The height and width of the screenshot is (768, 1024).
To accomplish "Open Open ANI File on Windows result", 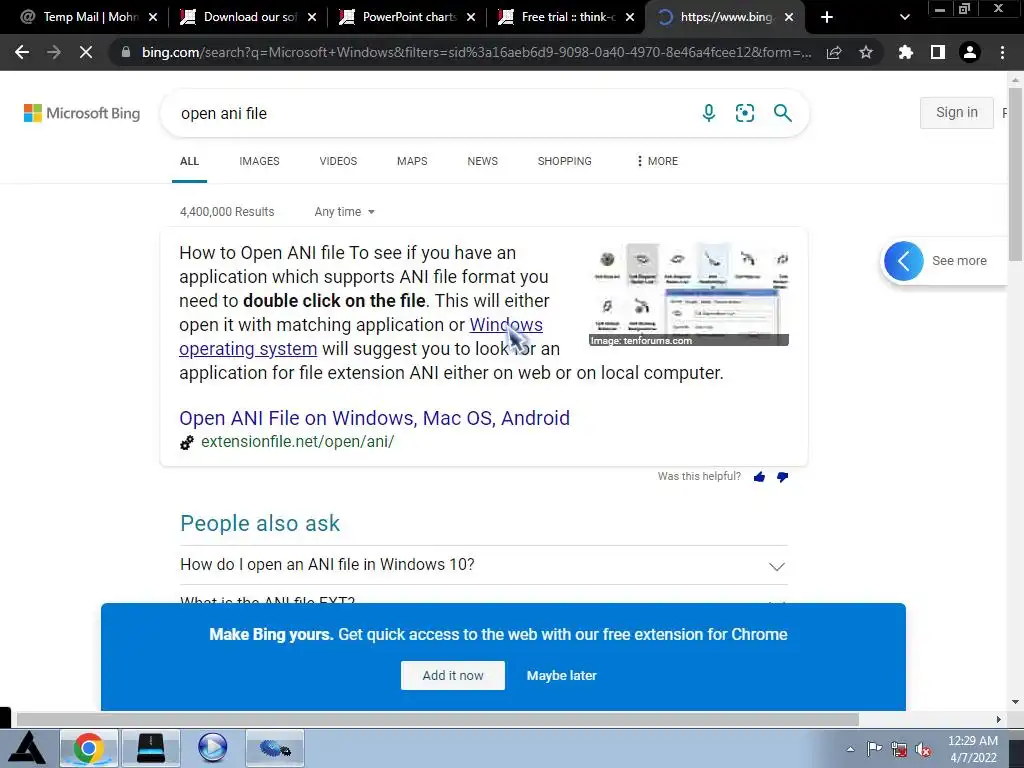I will coord(374,418).
